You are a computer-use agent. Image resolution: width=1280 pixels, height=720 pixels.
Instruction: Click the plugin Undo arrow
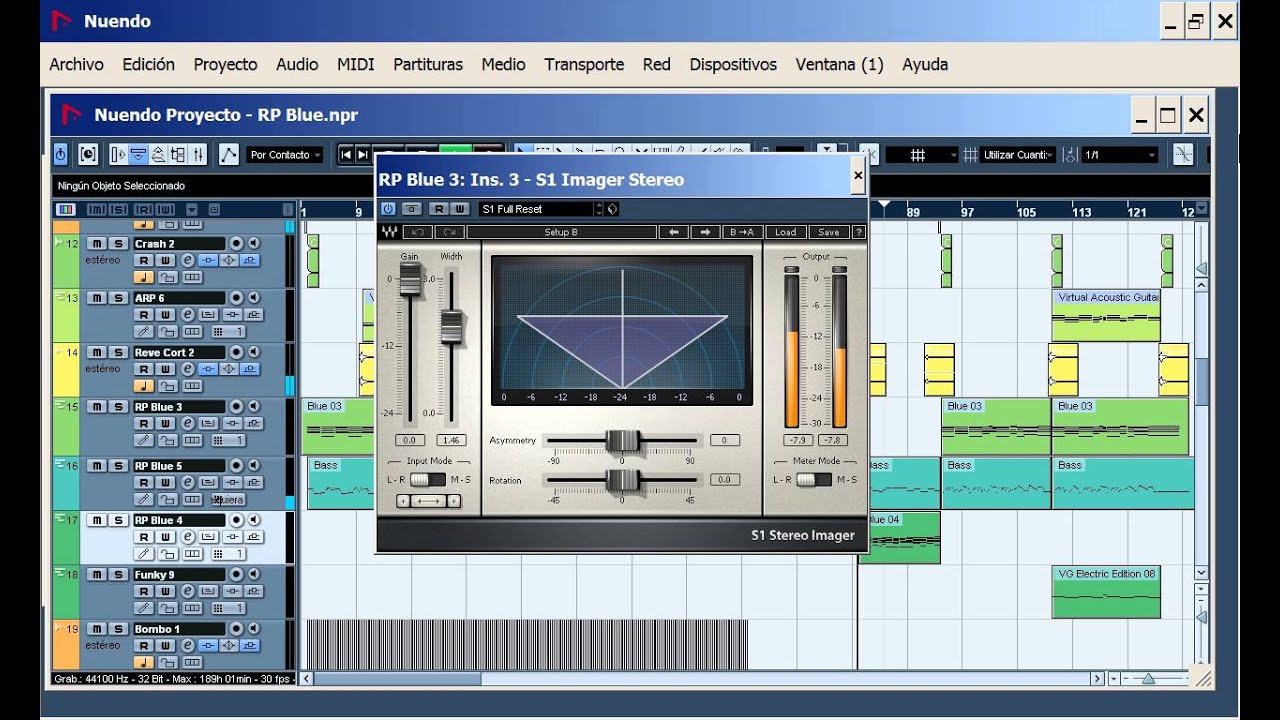pos(418,232)
